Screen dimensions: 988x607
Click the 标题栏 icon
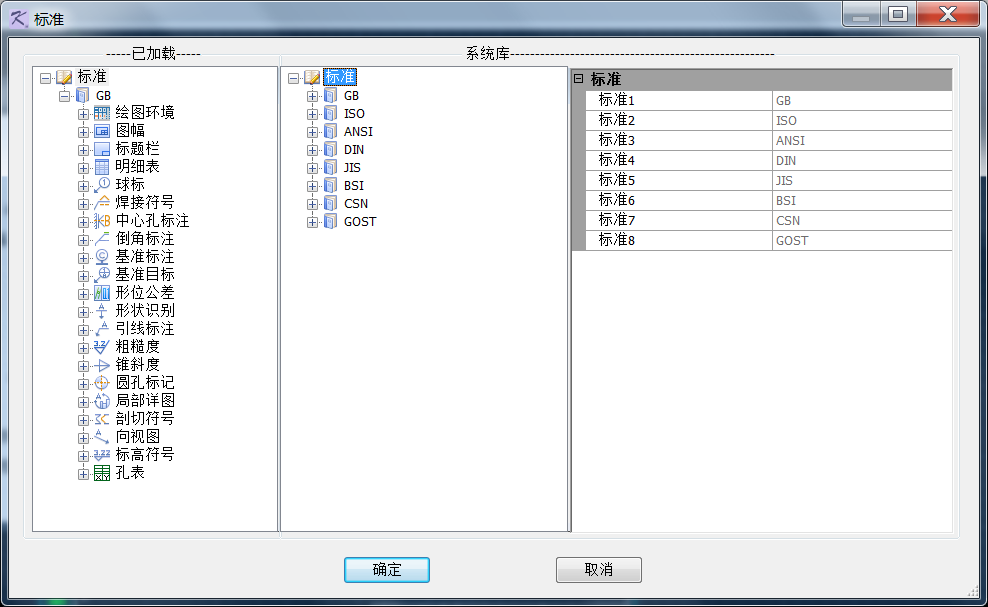(x=101, y=149)
